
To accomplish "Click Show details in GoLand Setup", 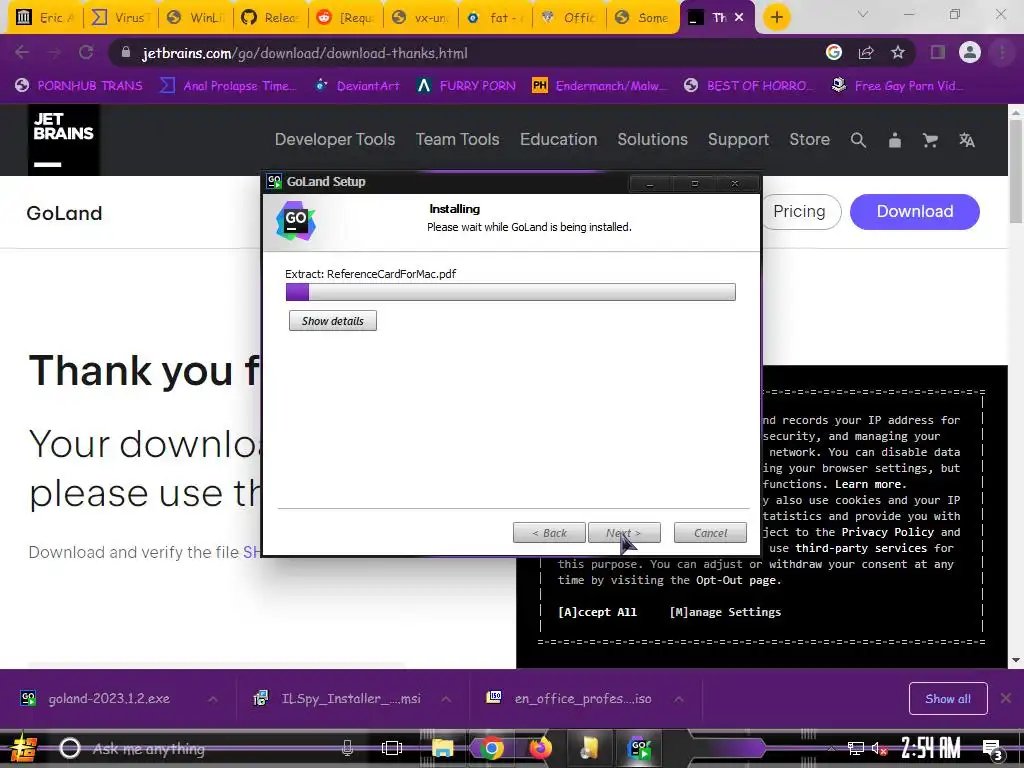I will tap(332, 321).
